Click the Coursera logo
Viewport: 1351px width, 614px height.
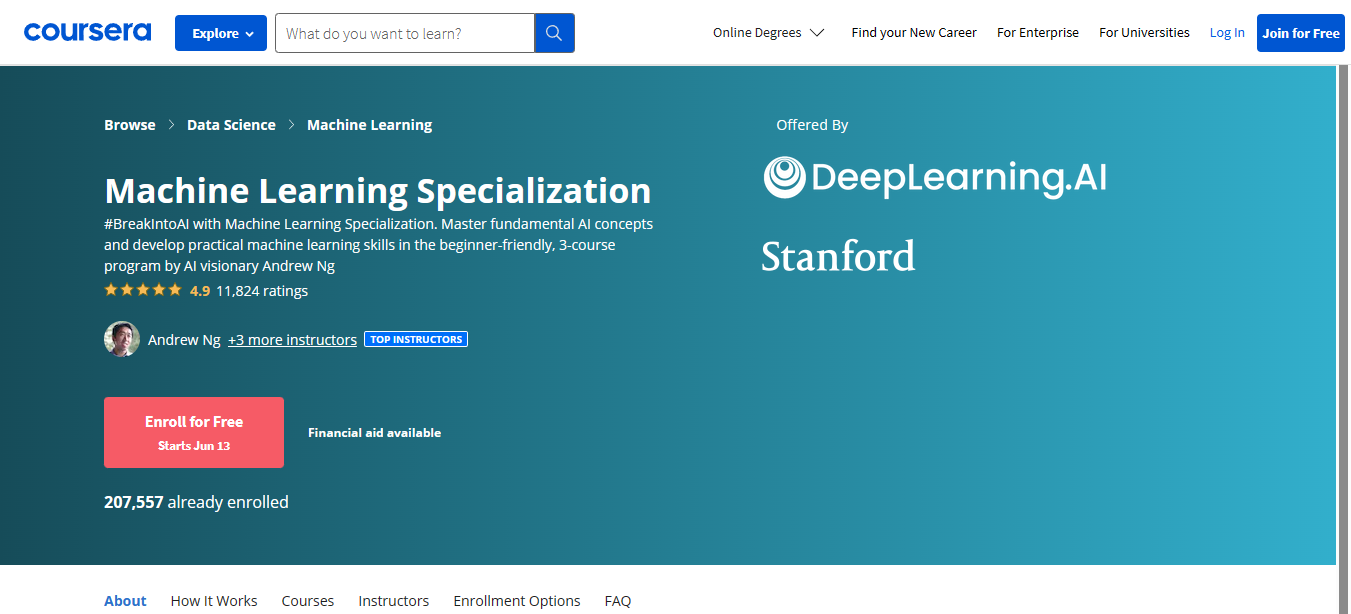pyautogui.click(x=88, y=32)
